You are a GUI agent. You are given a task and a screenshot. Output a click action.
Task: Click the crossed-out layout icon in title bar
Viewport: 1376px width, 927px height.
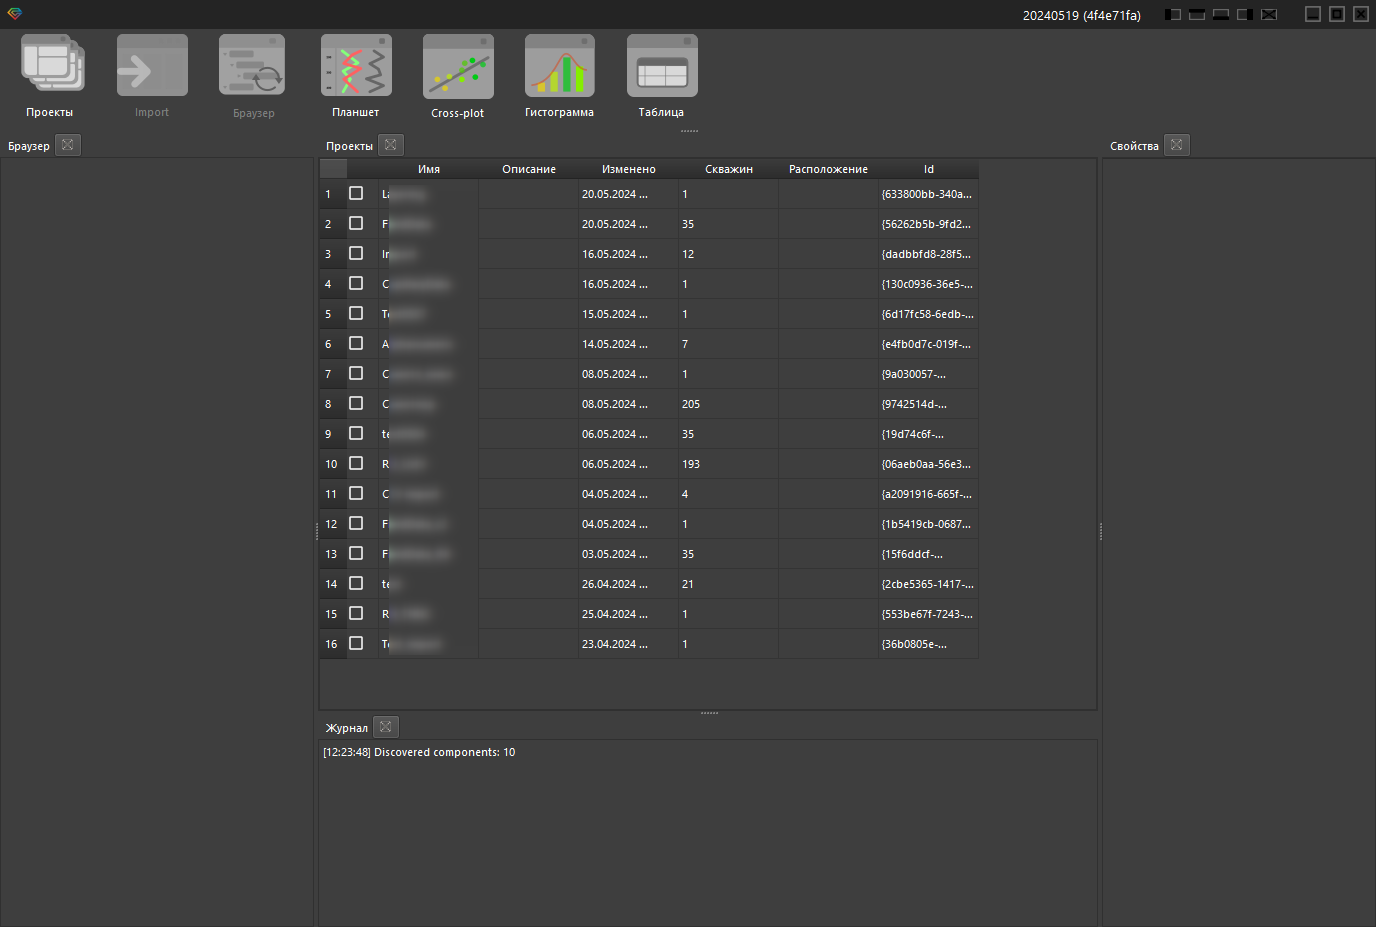(x=1269, y=14)
